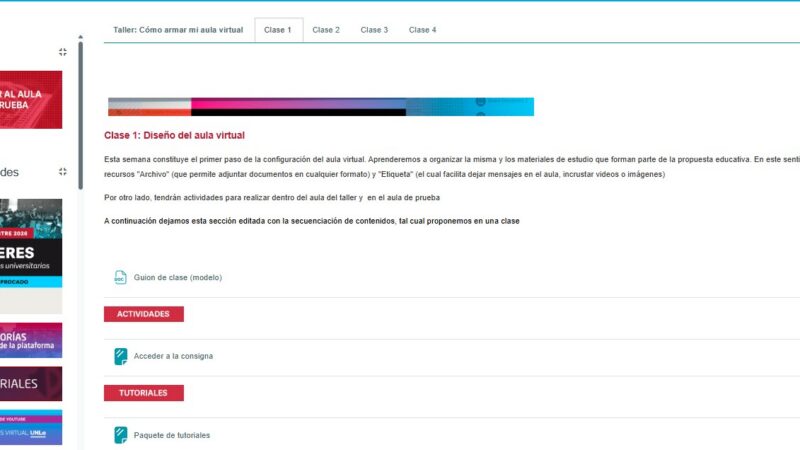Screen dimensions: 800x450
Task: Click the Talleres universitarios banner image
Action: pos(30,255)
